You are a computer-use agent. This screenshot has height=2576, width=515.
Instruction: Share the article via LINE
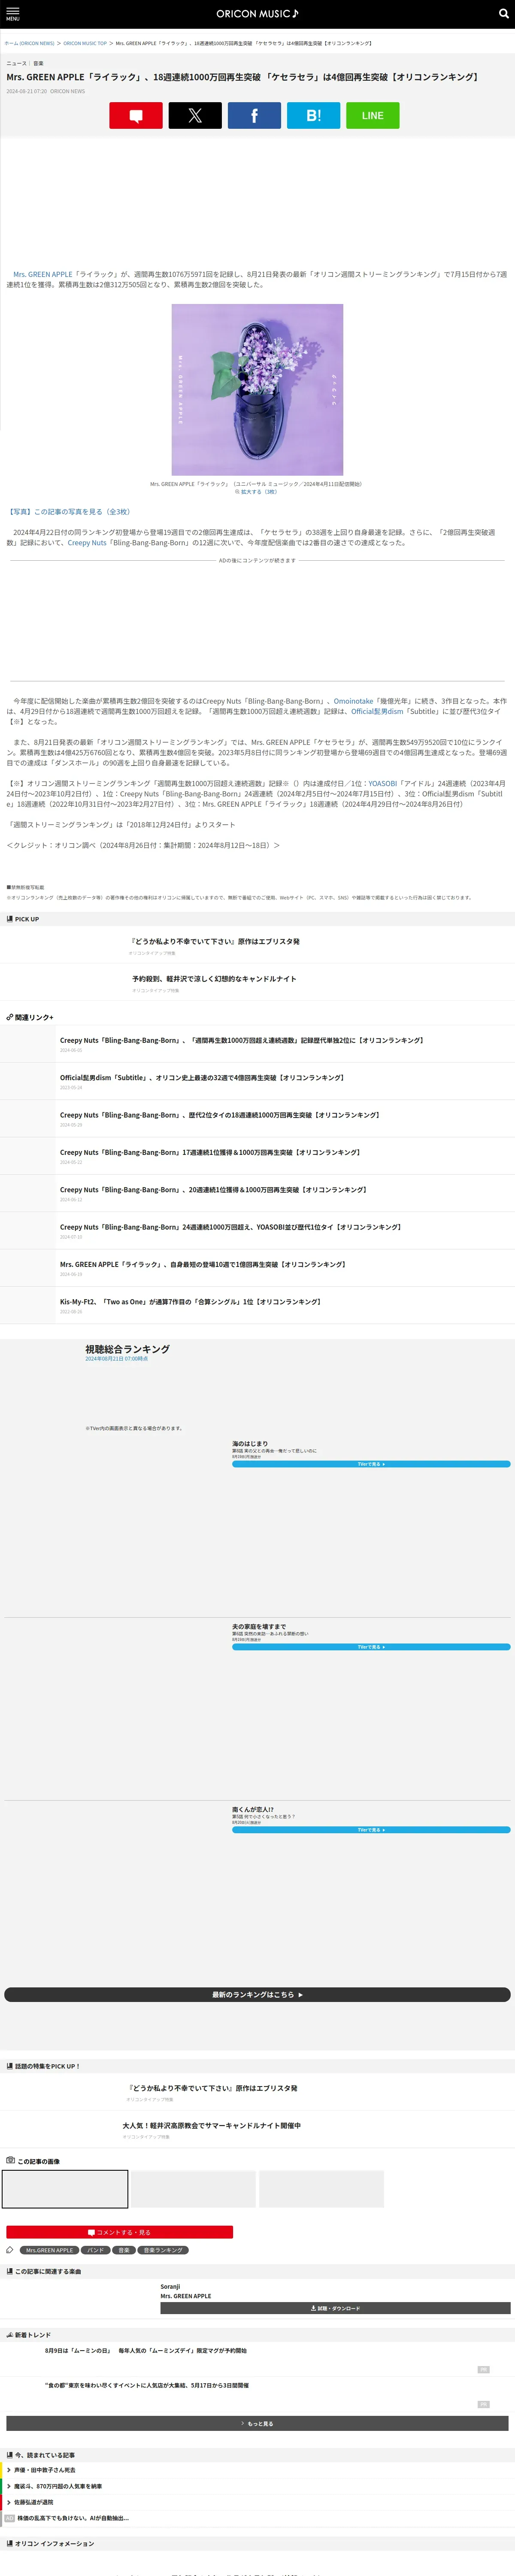(x=372, y=116)
